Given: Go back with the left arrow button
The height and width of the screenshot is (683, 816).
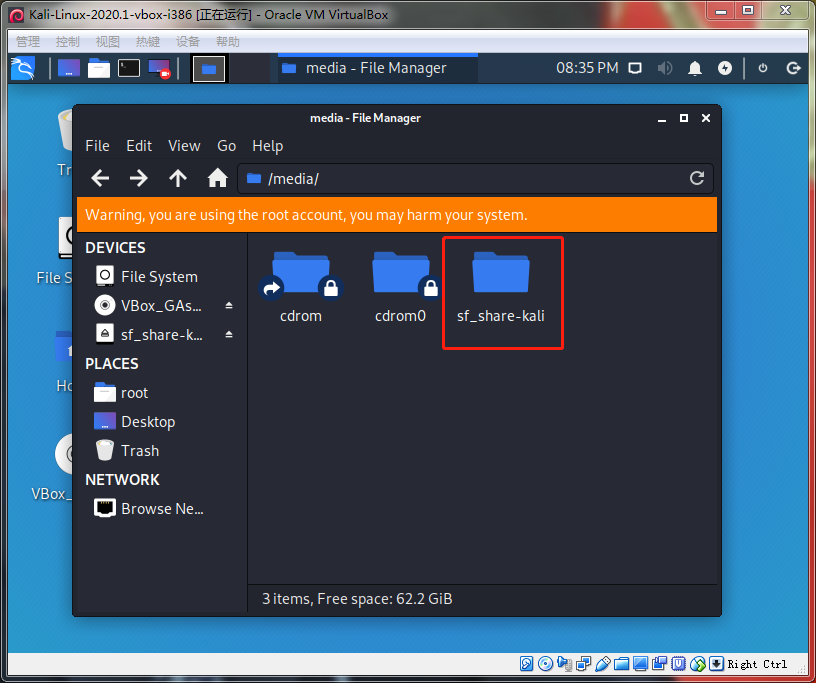Looking at the screenshot, I should [x=100, y=179].
